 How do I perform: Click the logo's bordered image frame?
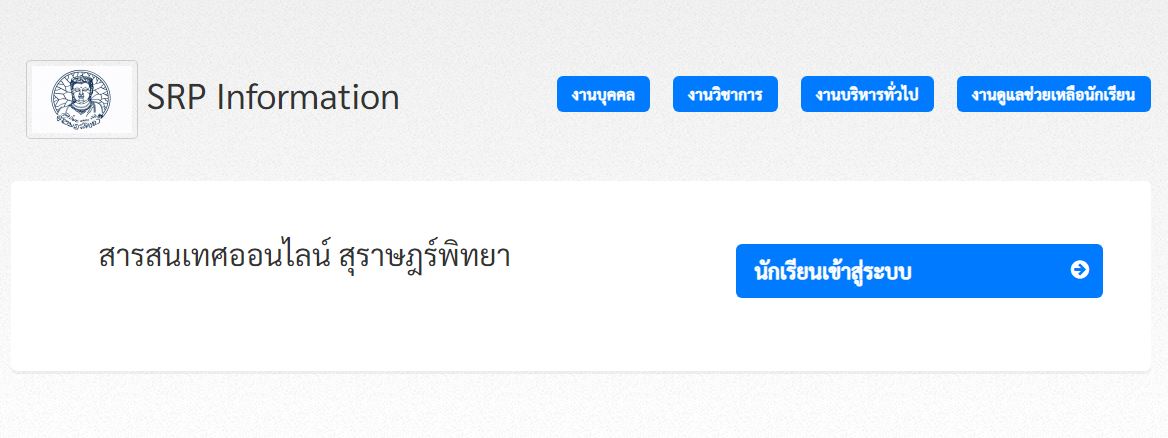82,99
